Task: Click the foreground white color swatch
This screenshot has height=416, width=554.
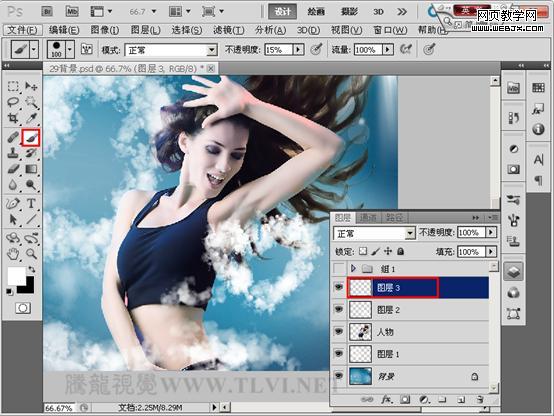Action: point(17,276)
